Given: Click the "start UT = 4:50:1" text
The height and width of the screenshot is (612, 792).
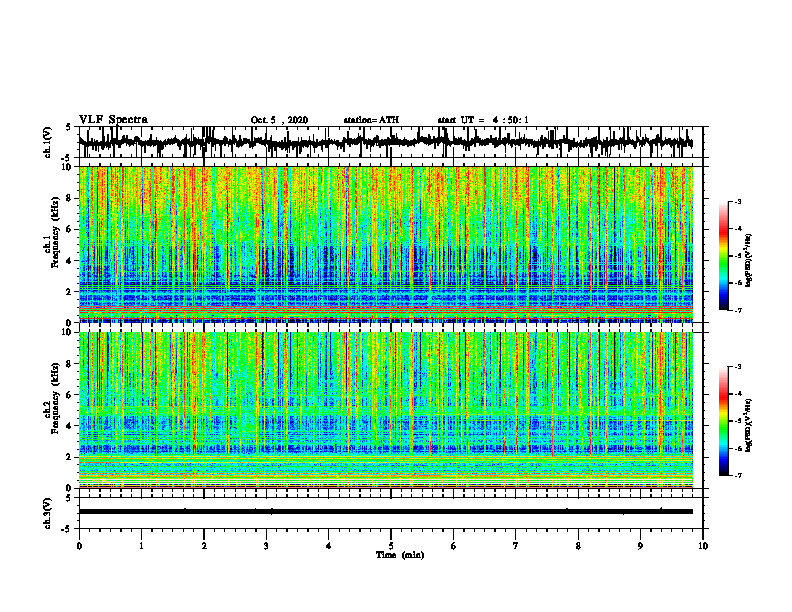Looking at the screenshot, I should pos(483,120).
